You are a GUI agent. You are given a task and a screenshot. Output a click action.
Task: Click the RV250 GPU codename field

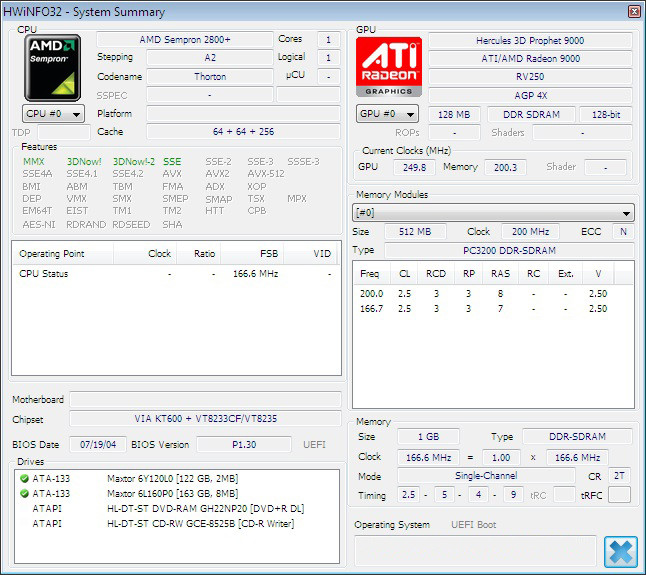pos(530,77)
